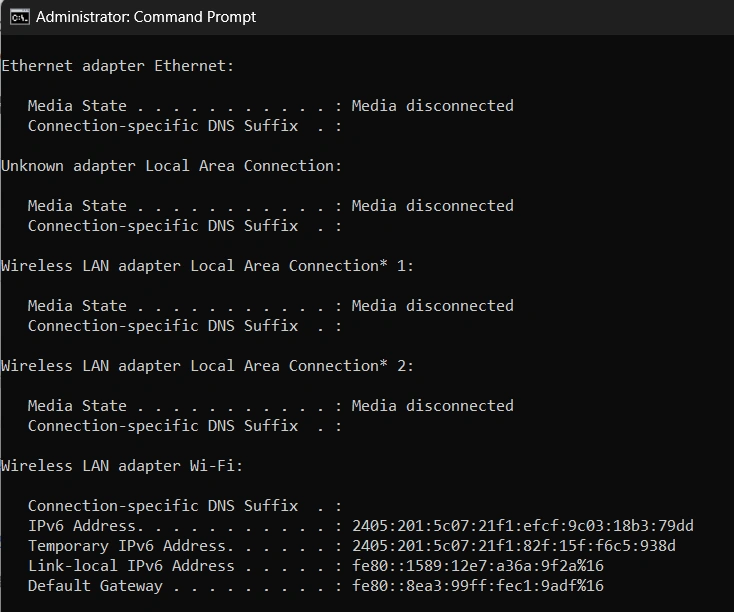Click 'Media disconnected' under Ethernet adapter Ethernet
The width and height of the screenshot is (734, 612).
click(x=433, y=106)
